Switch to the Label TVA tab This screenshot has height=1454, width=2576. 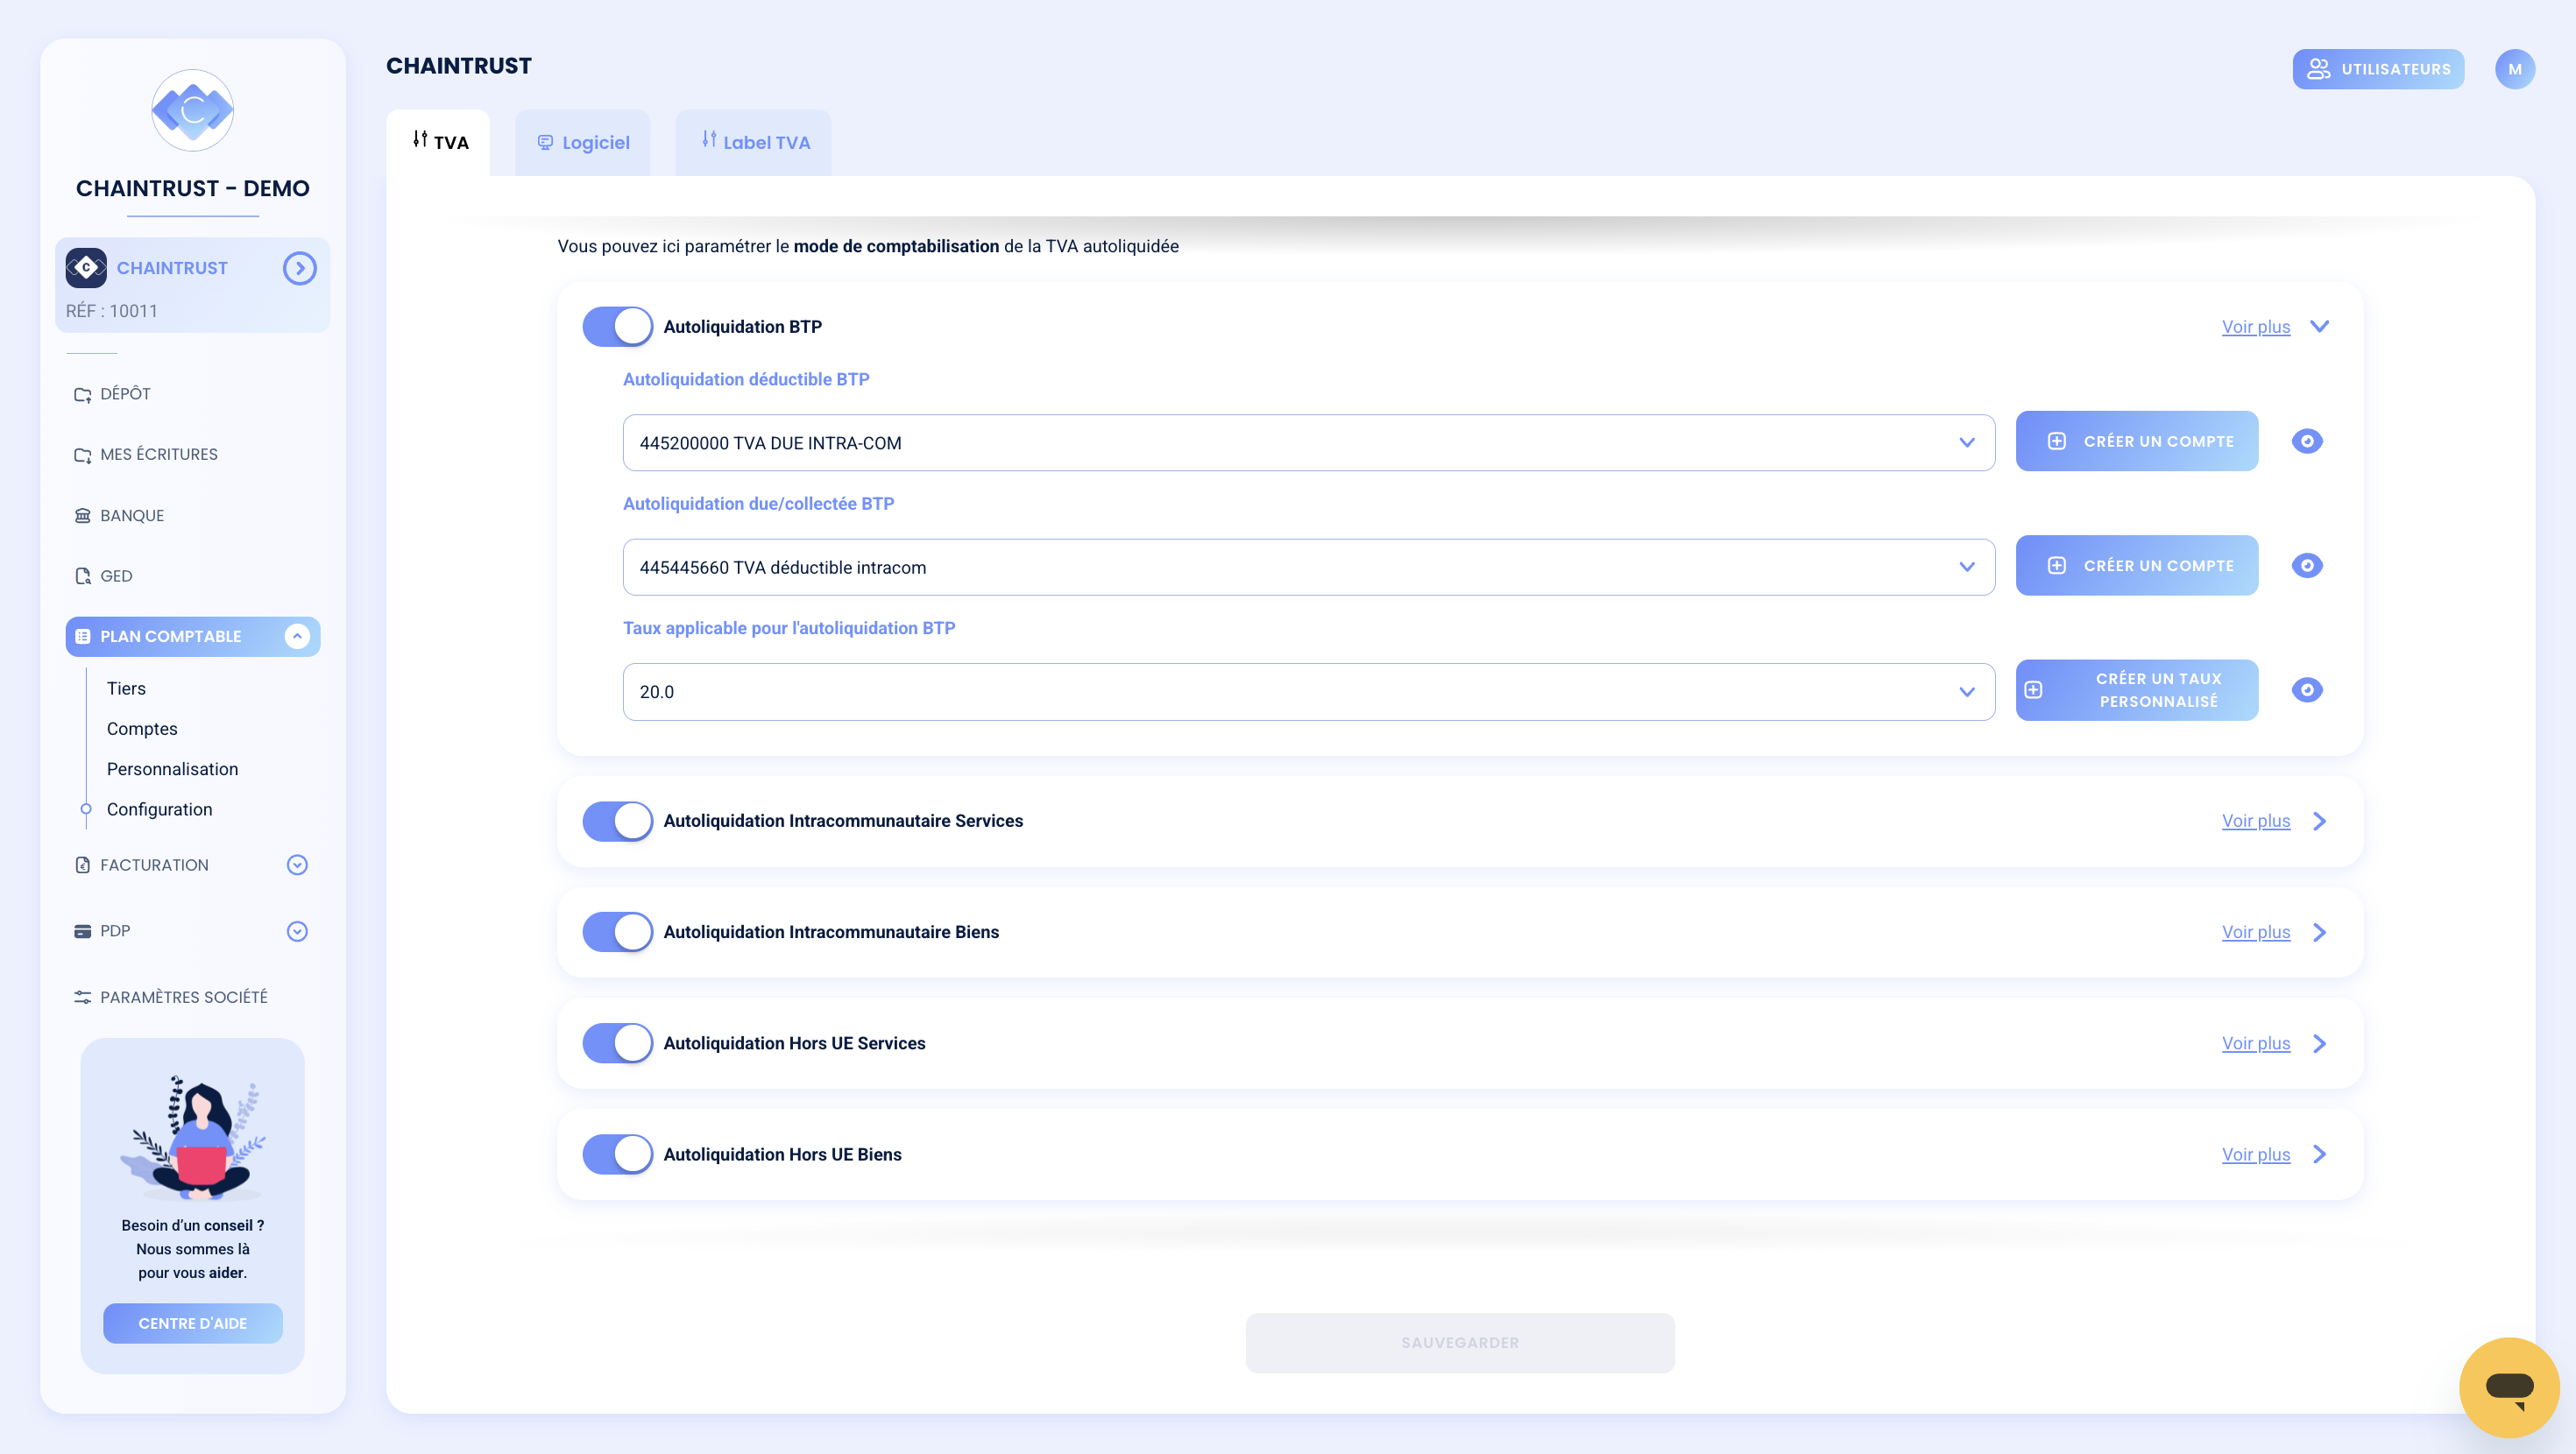[x=753, y=143]
